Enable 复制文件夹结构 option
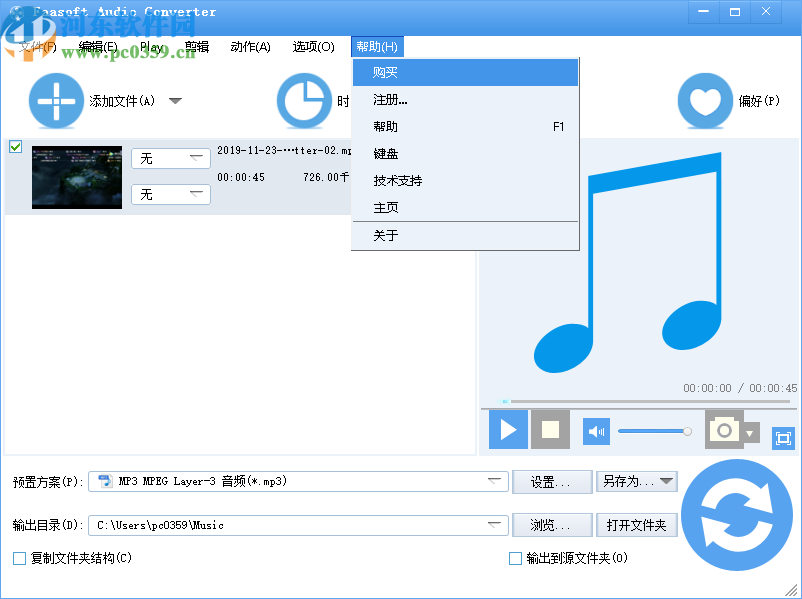This screenshot has height=599, width=802. tap(18, 558)
